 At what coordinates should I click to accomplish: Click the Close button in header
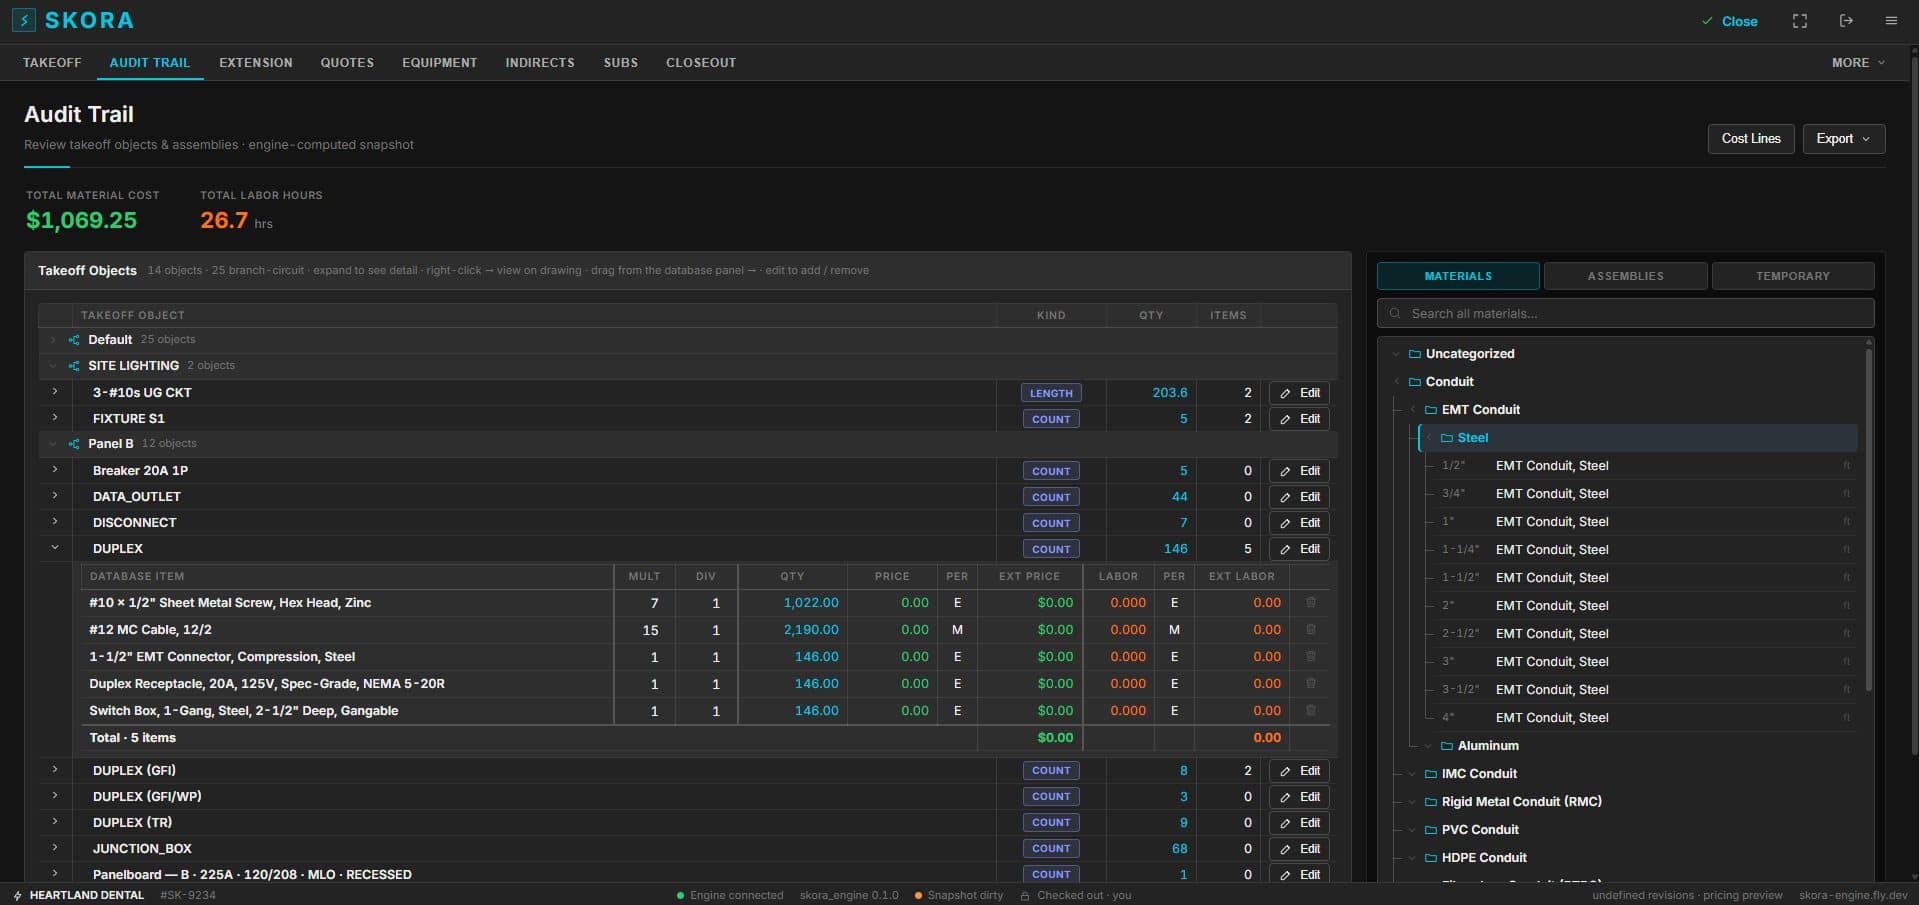coord(1730,21)
